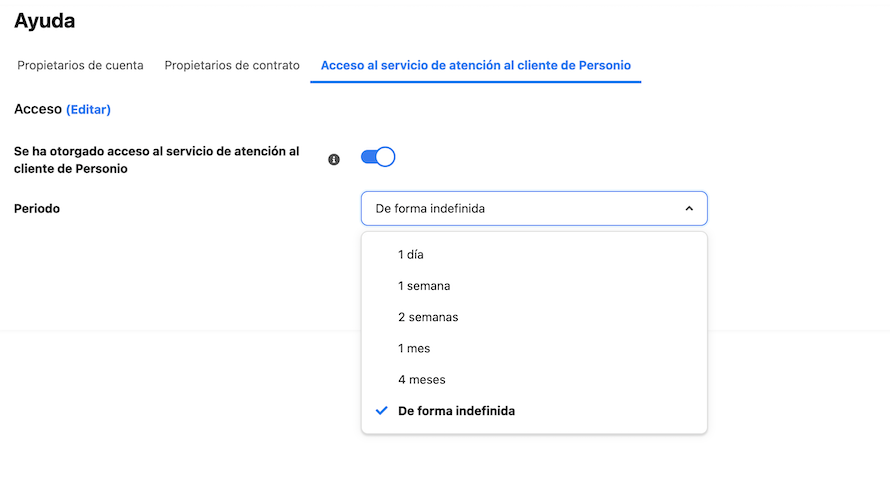Click the Se ha otorgado acceso label text

pyautogui.click(x=157, y=160)
